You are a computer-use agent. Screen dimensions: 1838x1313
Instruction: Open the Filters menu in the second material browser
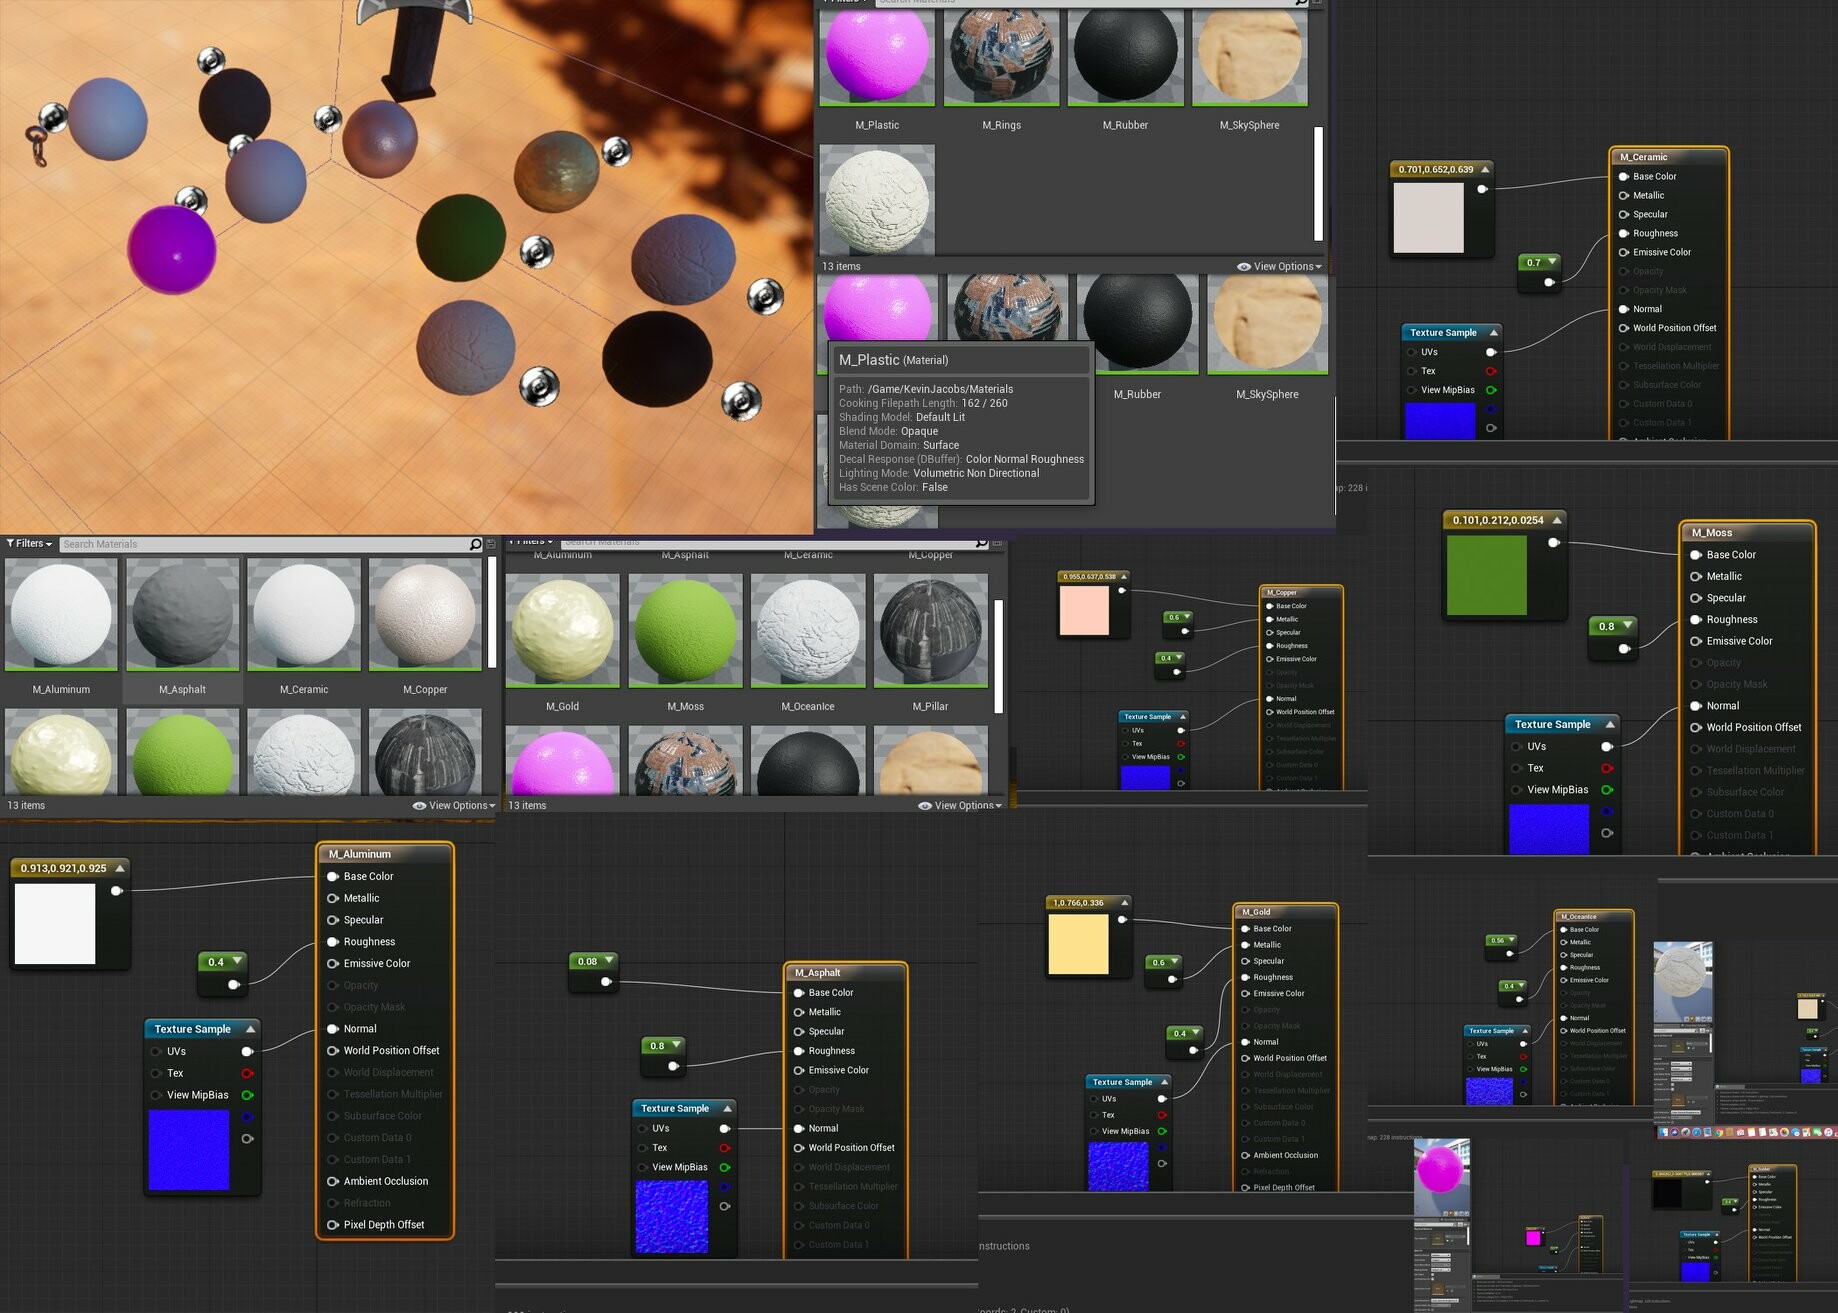click(530, 541)
